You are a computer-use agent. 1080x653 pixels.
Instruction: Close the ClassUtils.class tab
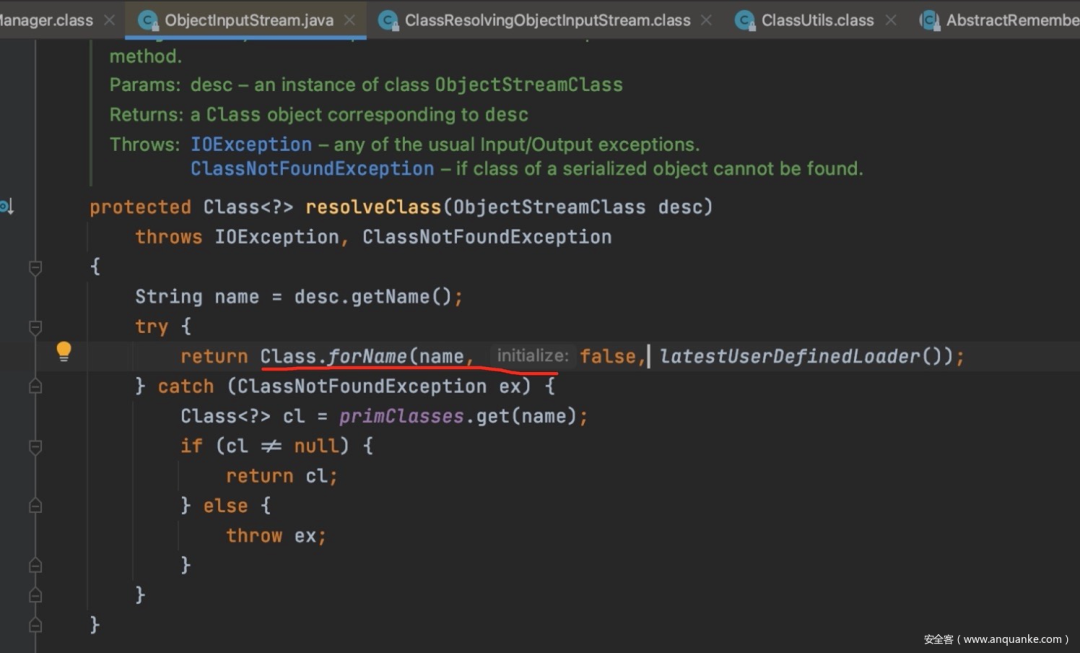tap(891, 21)
